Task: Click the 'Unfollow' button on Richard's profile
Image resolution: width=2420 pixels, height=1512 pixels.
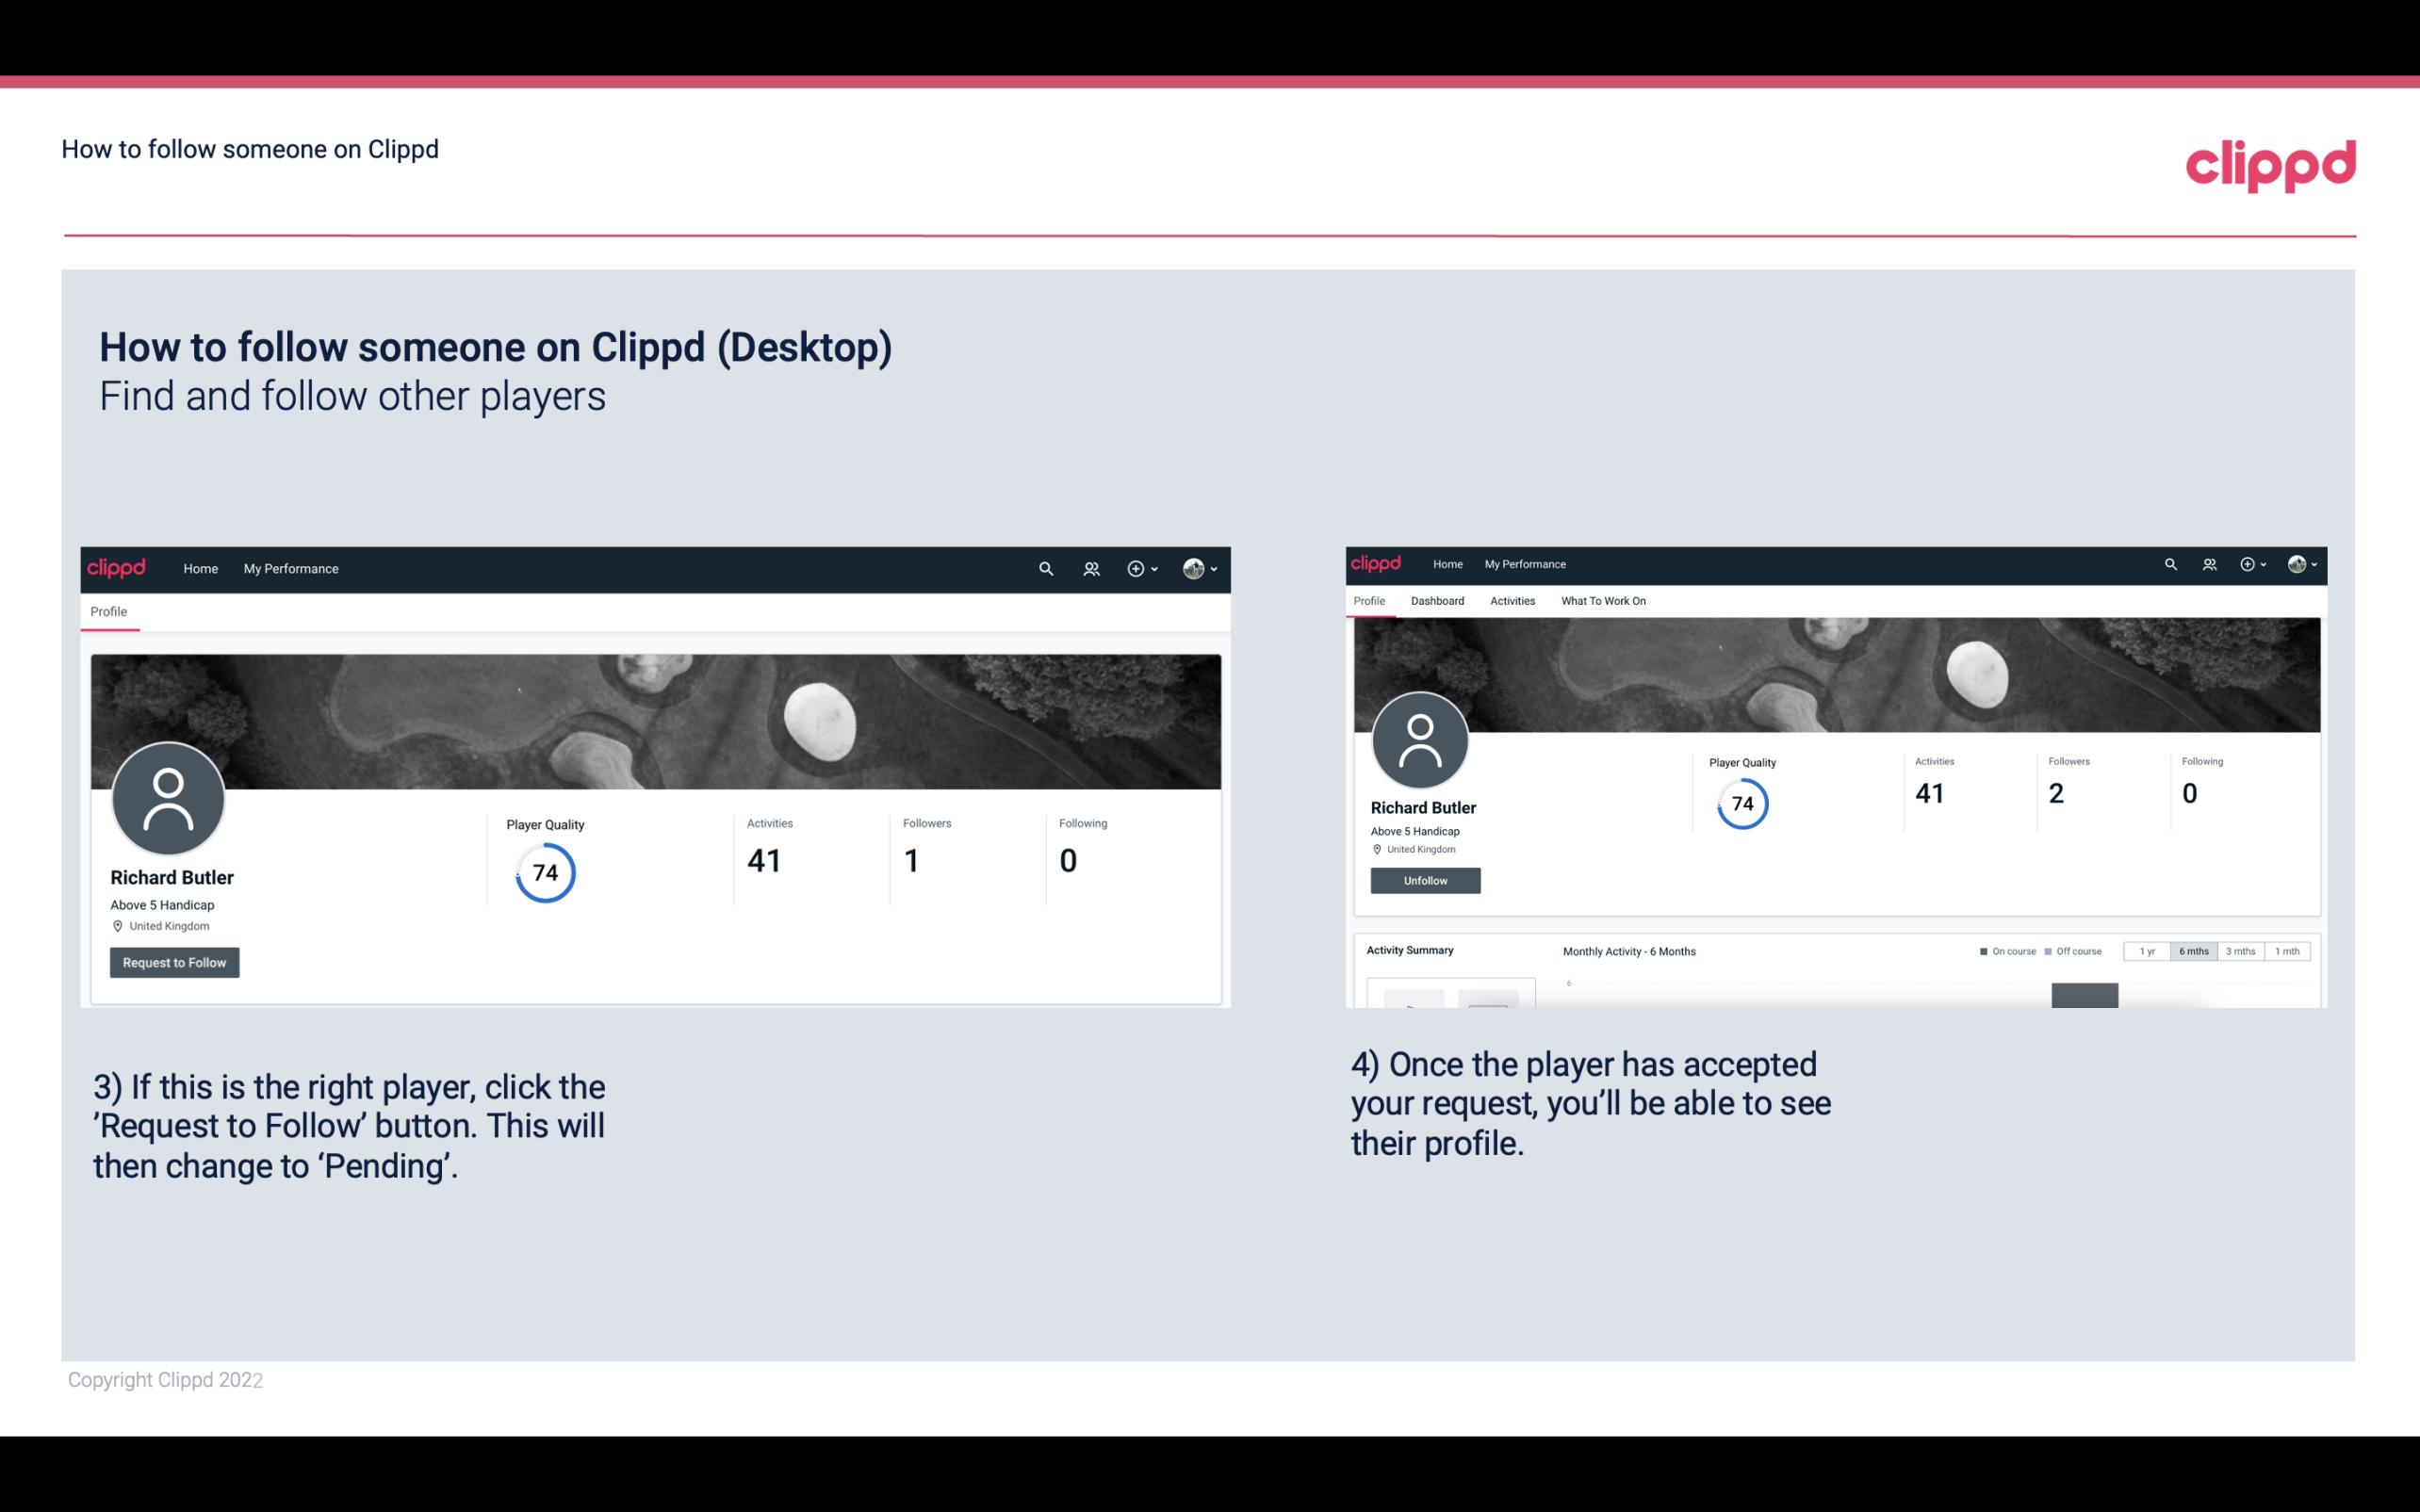Action: 1423,880
